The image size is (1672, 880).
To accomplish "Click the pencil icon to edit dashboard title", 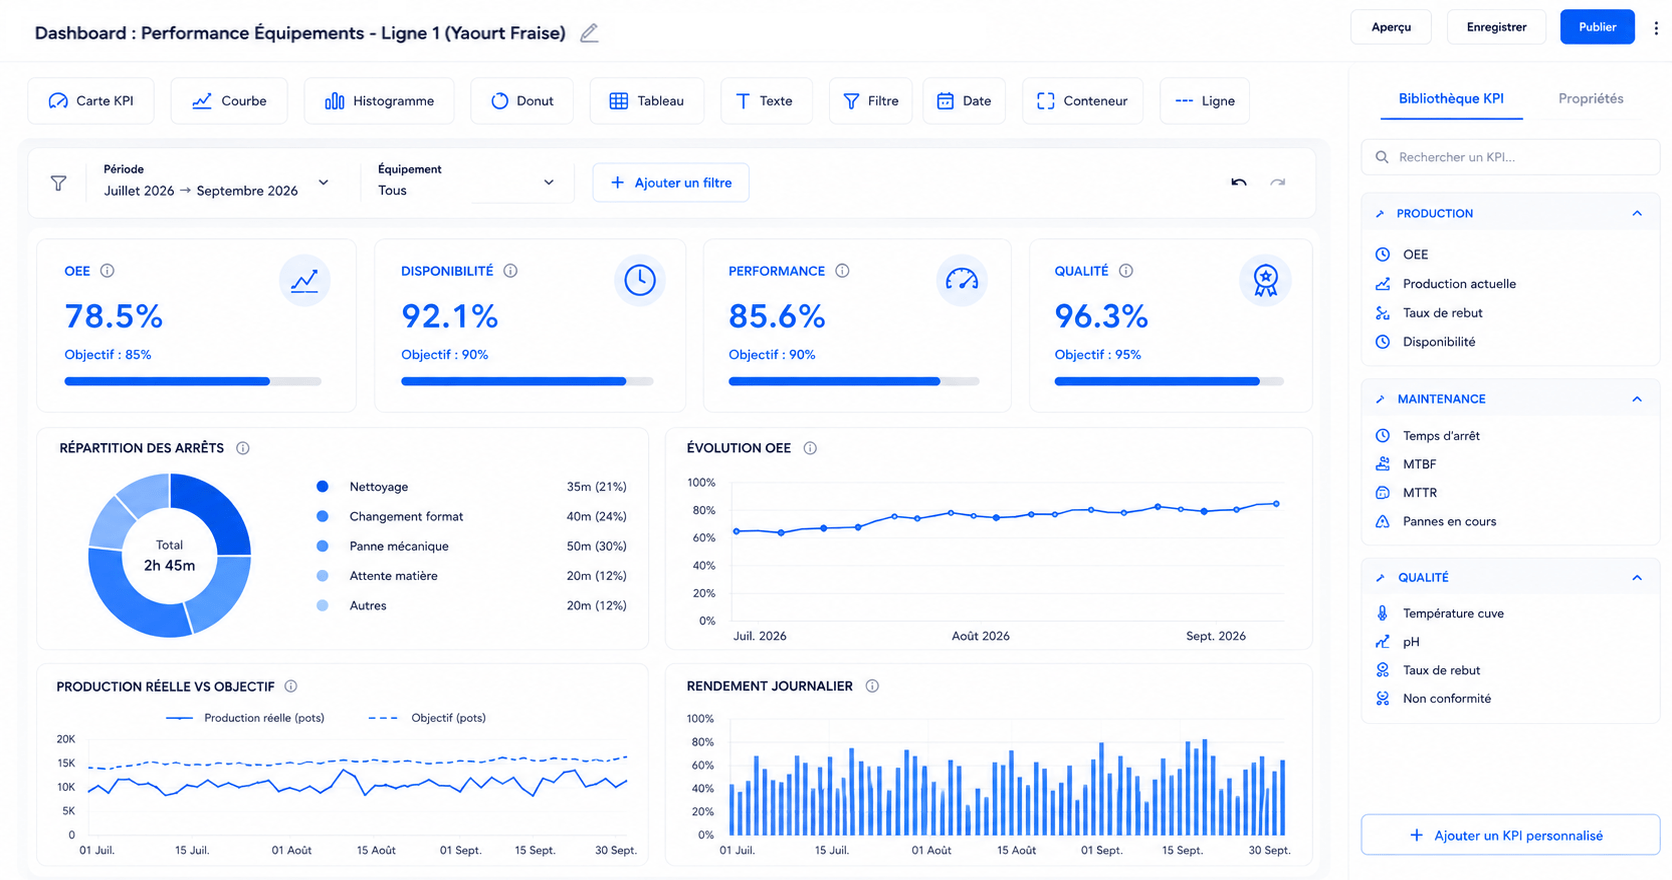I will (x=589, y=33).
